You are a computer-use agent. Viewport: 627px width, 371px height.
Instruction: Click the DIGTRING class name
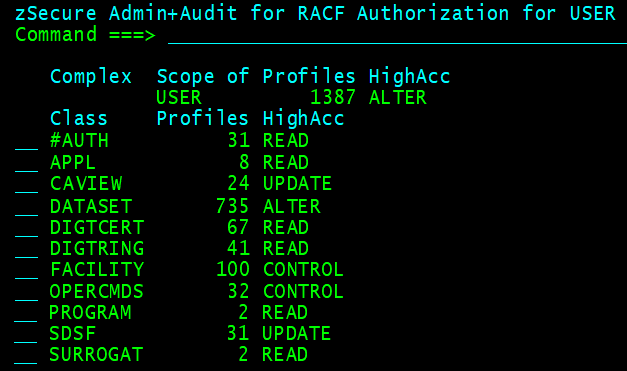[97, 249]
